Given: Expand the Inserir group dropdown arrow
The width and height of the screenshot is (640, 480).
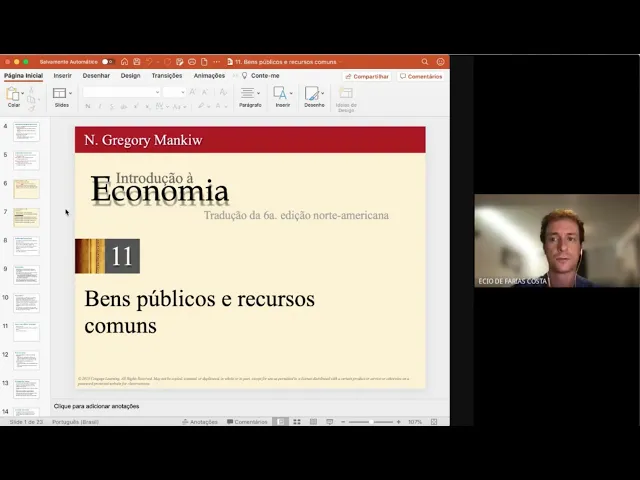Looking at the screenshot, I should [291, 93].
